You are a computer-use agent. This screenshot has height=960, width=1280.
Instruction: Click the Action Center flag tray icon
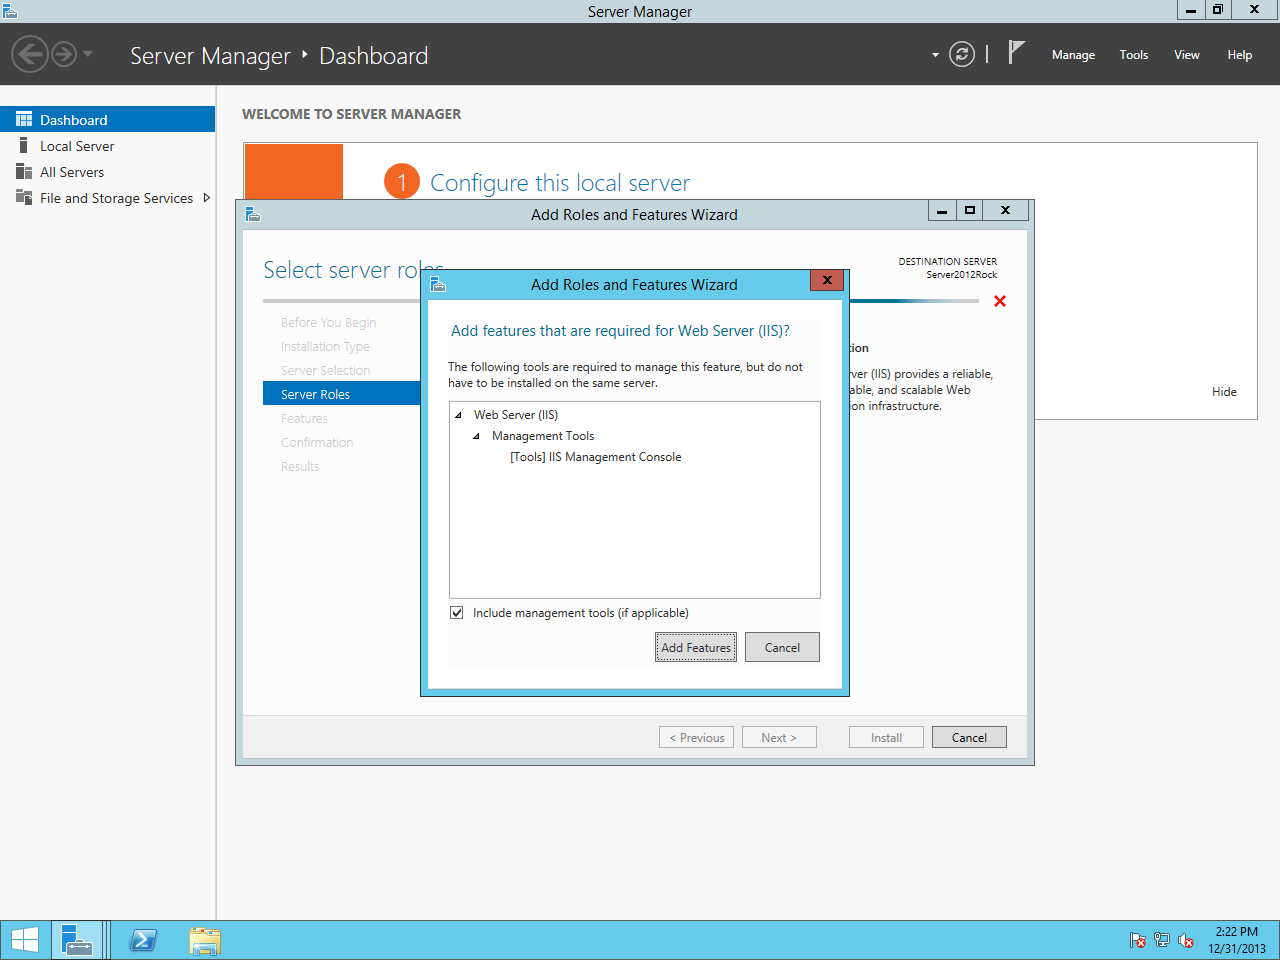click(x=1138, y=940)
